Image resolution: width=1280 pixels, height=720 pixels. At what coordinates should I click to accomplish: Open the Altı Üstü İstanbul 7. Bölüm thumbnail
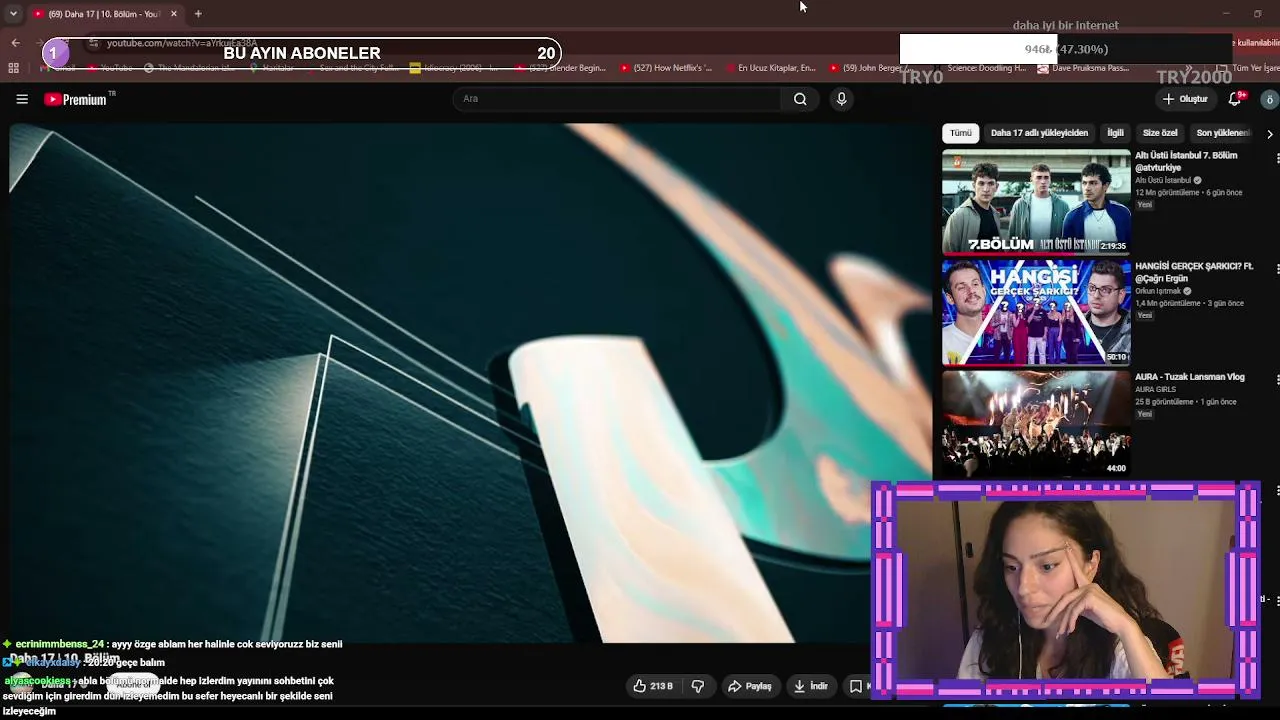coord(1036,201)
